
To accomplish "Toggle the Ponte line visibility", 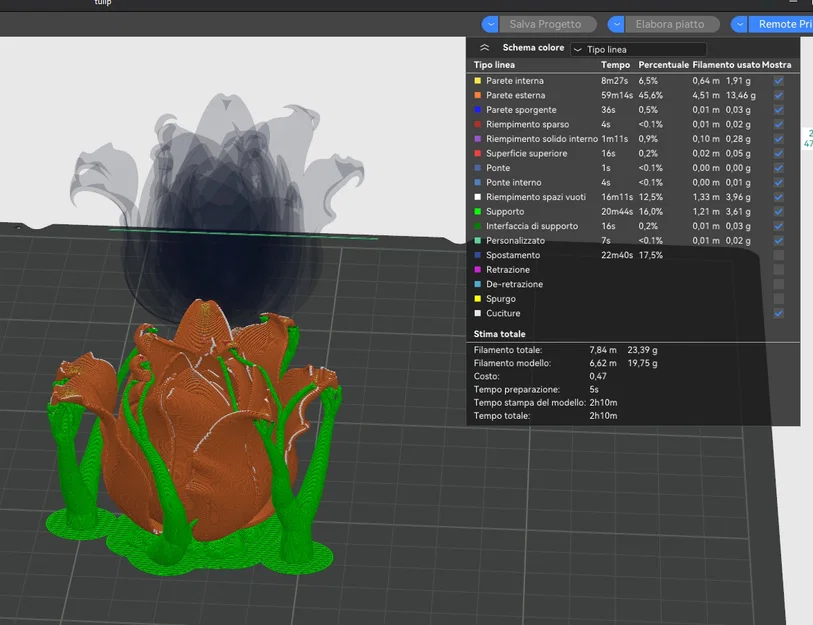I will click(x=778, y=168).
